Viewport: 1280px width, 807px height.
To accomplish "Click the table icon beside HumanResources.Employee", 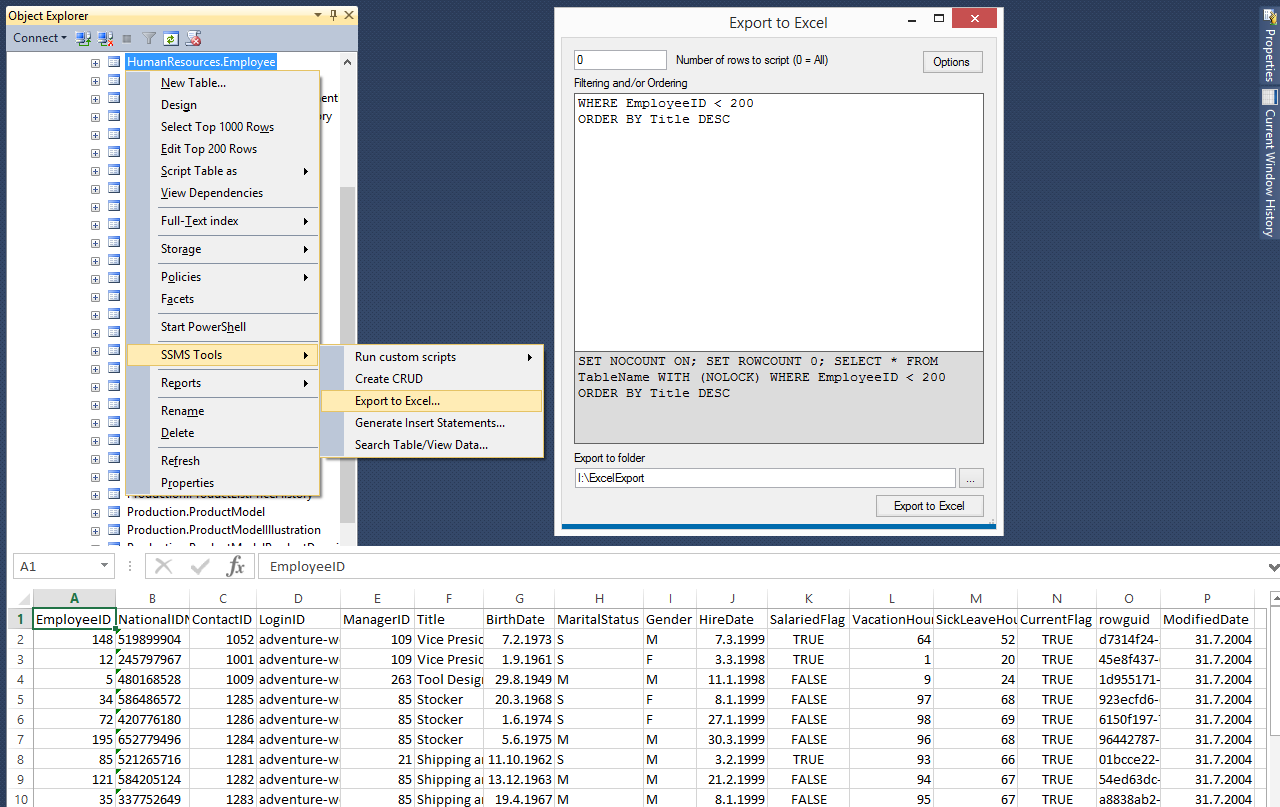I will pyautogui.click(x=114, y=62).
